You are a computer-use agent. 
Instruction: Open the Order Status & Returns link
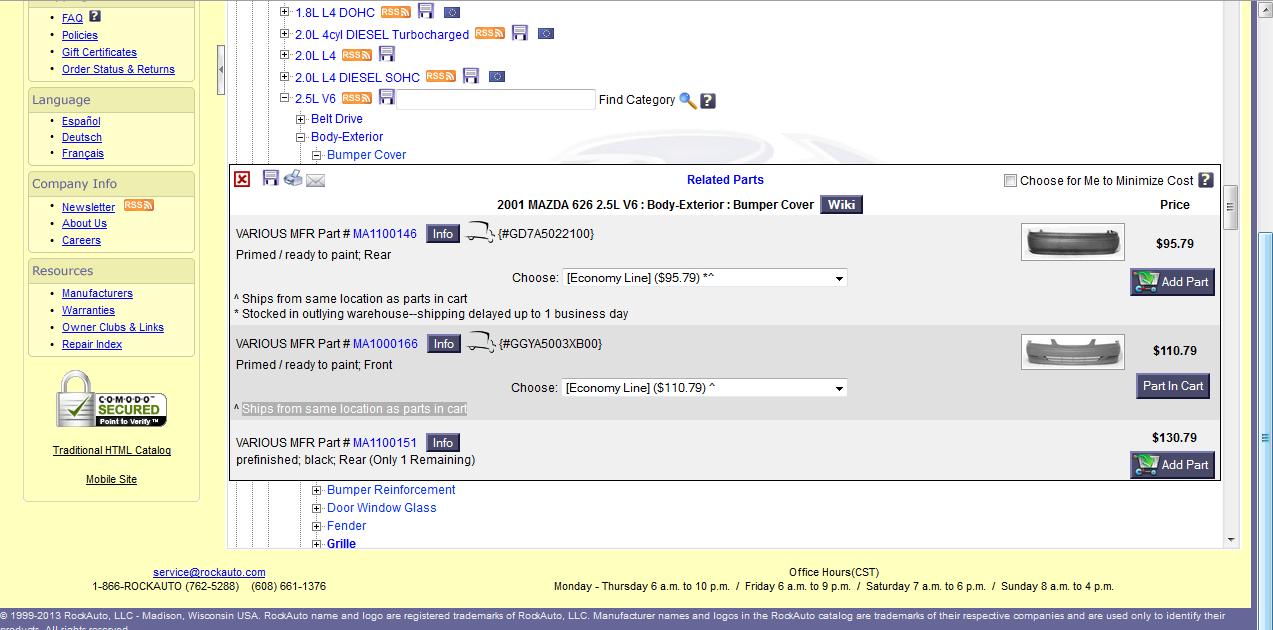[118, 69]
